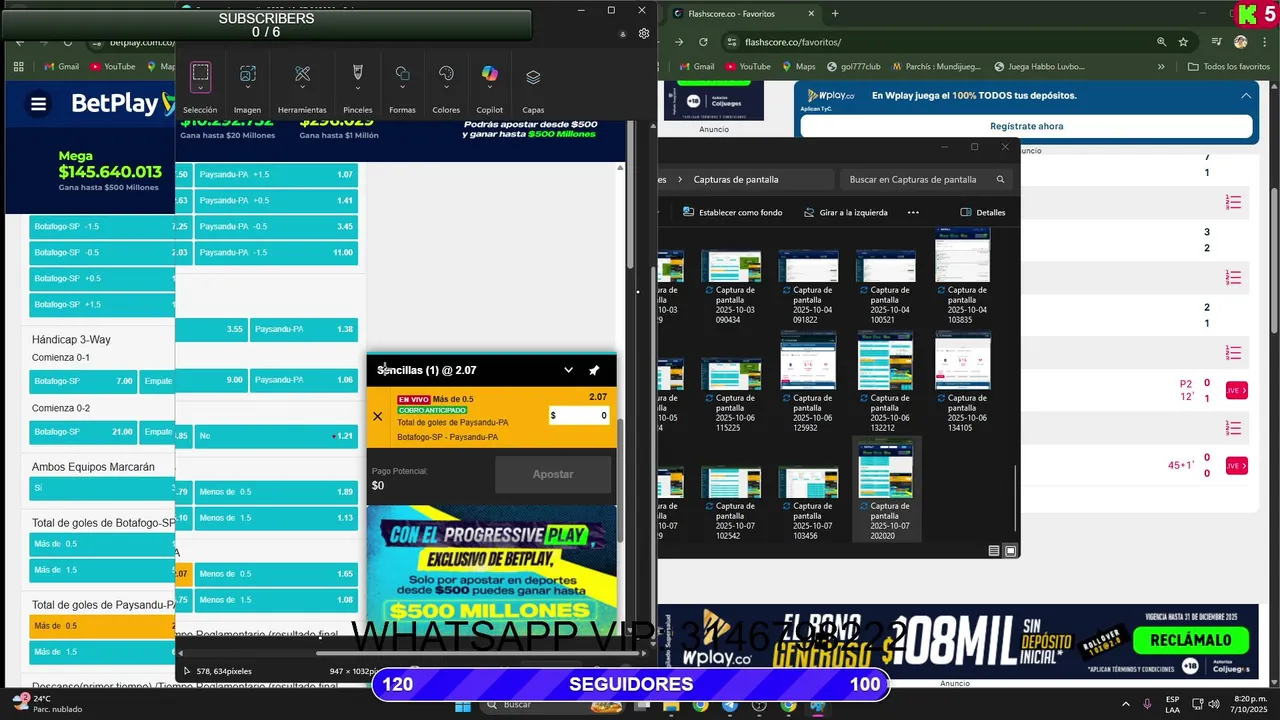Viewport: 1280px width, 720px height.
Task: Click Regístrate ahora button
Action: tap(1026, 126)
